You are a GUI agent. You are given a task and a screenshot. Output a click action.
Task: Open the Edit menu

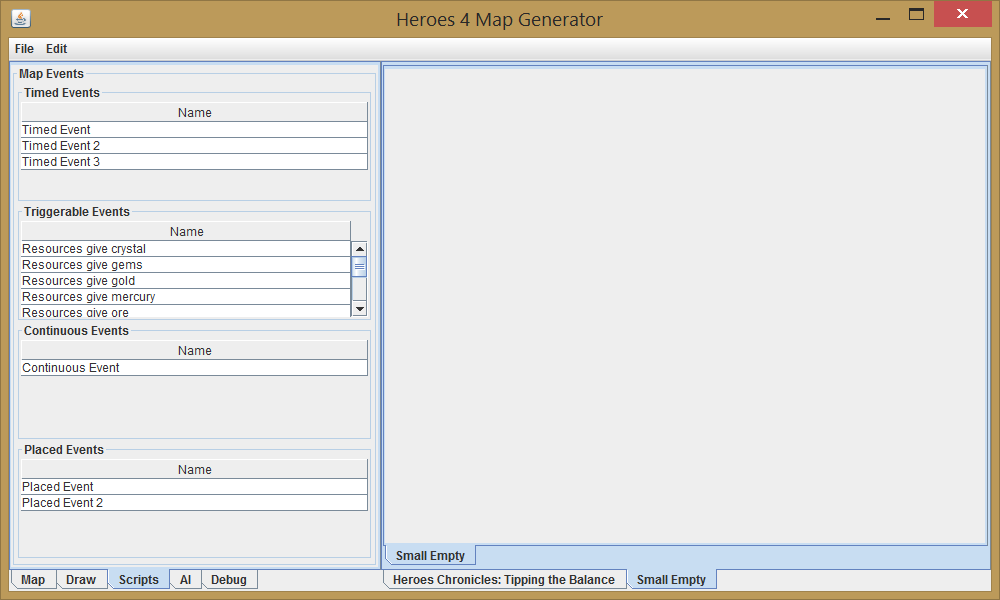[56, 48]
